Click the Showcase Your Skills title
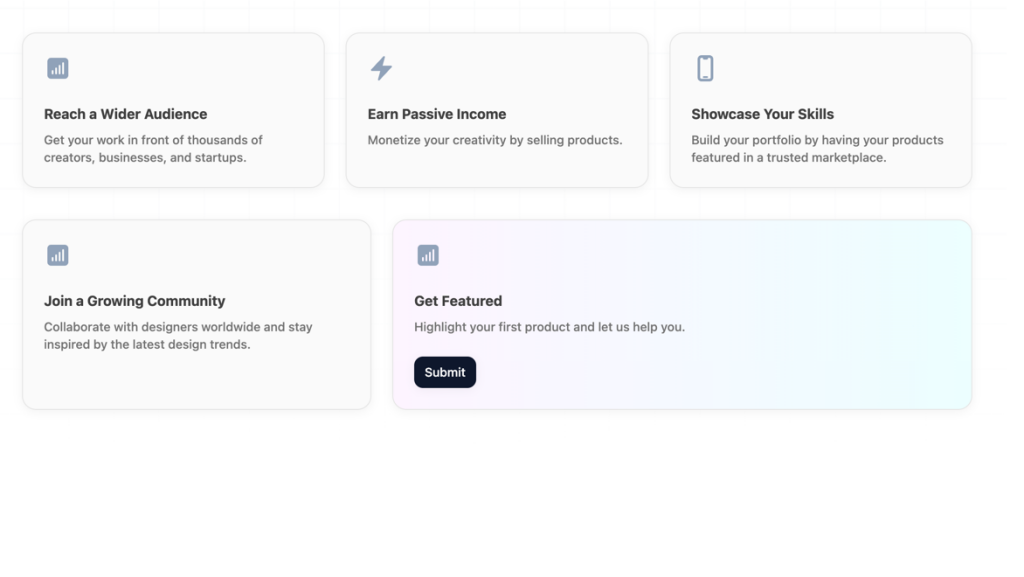This screenshot has height=577, width=1024. (762, 114)
